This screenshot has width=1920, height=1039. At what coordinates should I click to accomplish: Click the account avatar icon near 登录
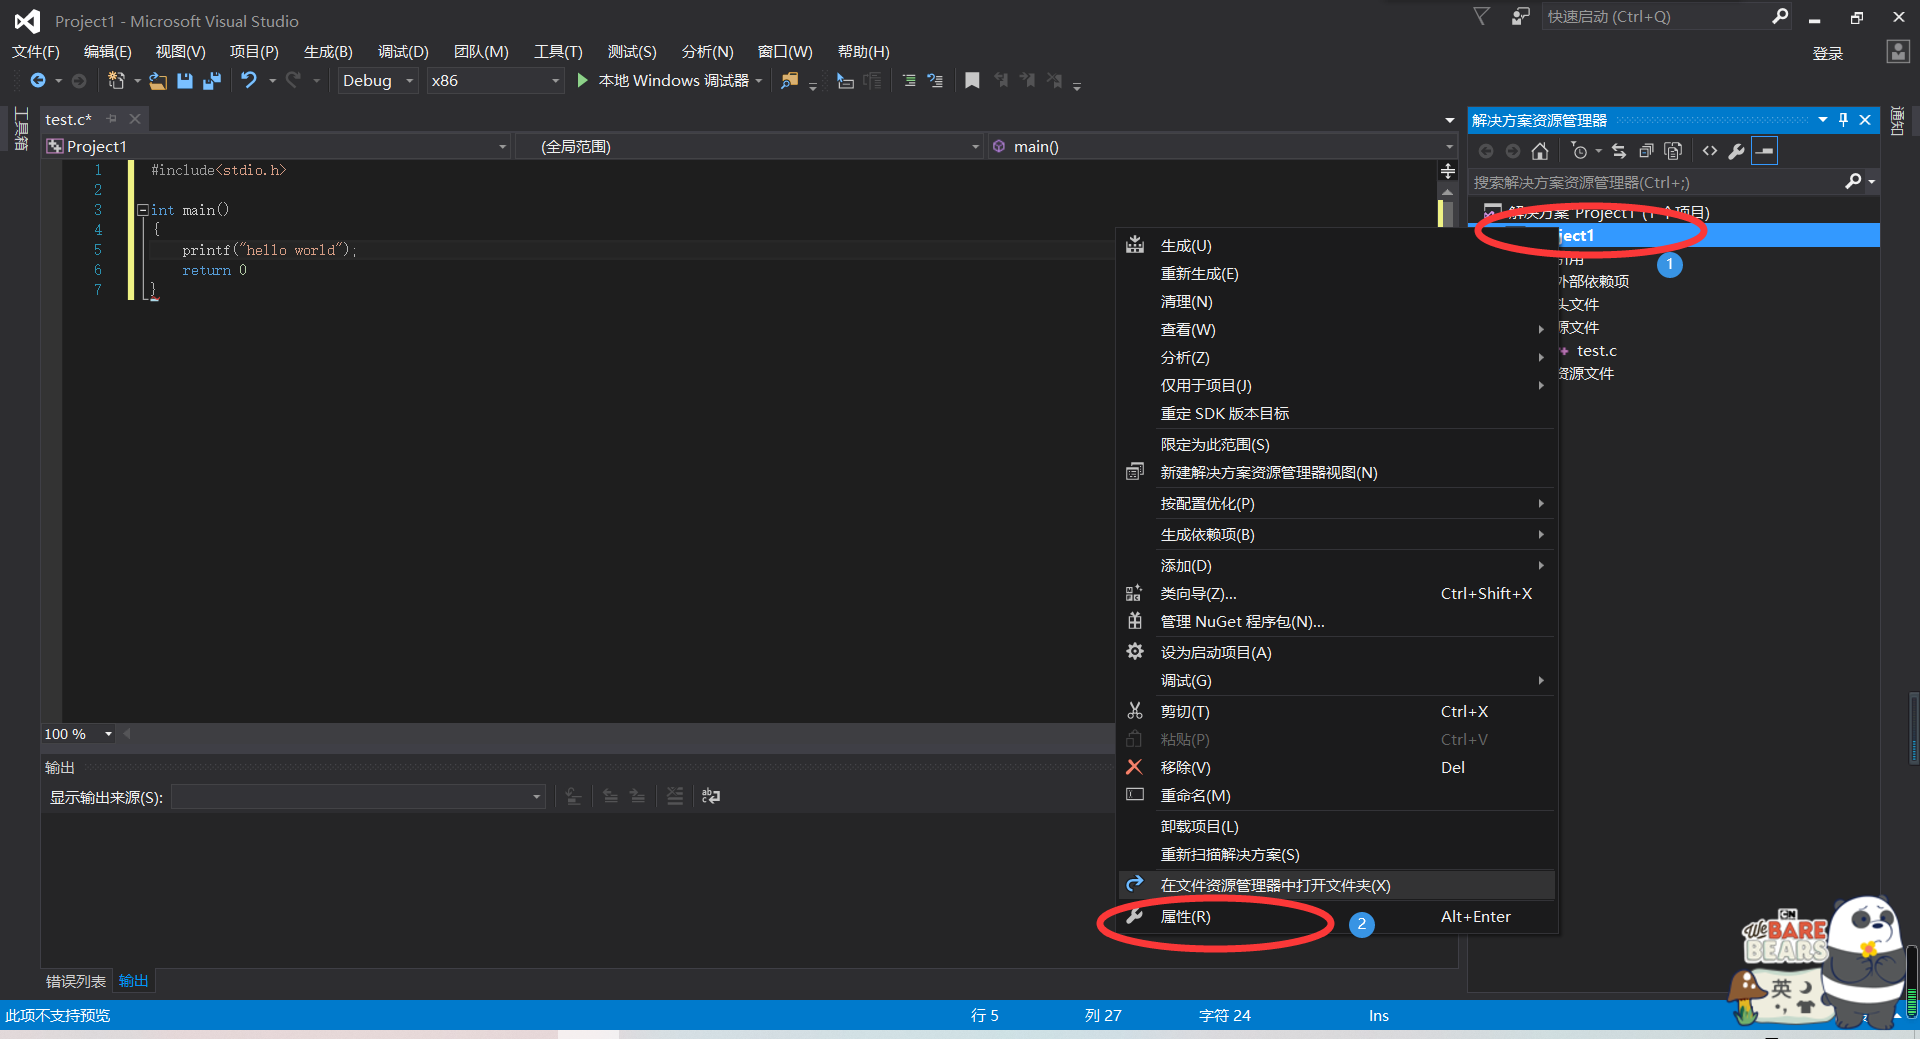(1898, 52)
